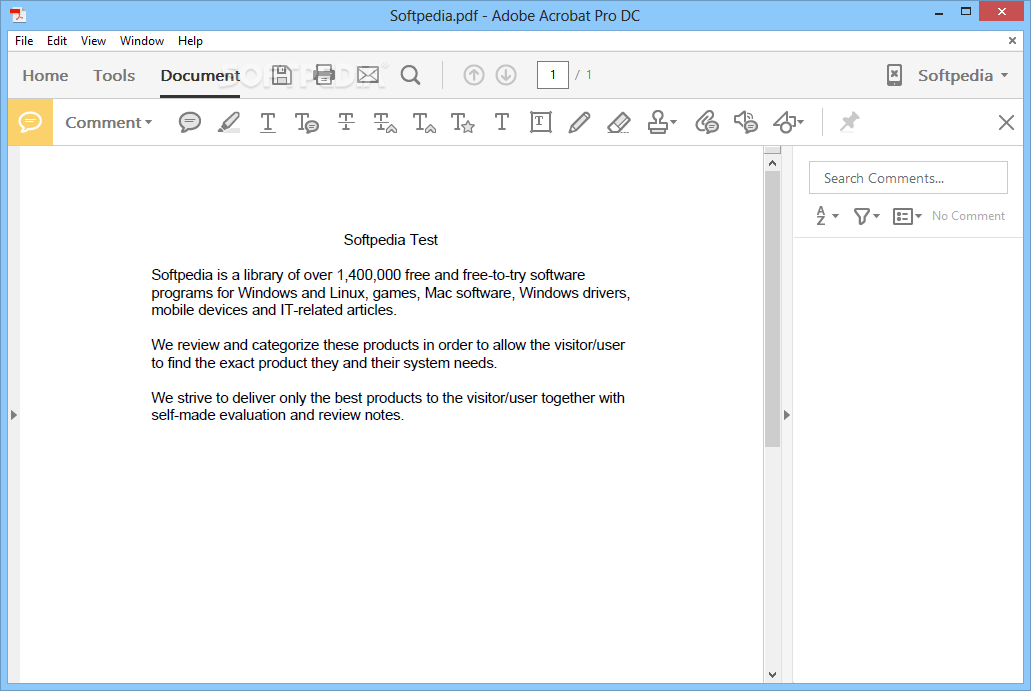
Task: Click the Acrobat icon in title bar
Action: pos(18,14)
